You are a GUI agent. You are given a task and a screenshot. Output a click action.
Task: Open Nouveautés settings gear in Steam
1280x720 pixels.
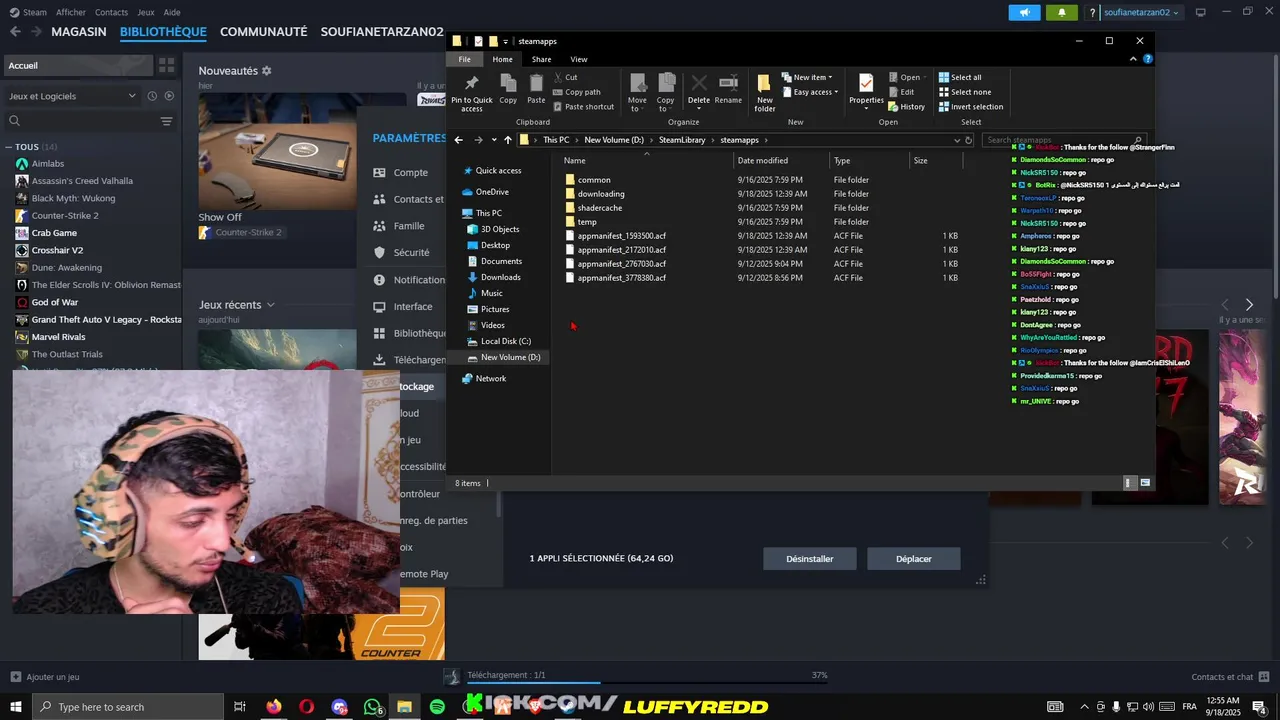tap(266, 71)
